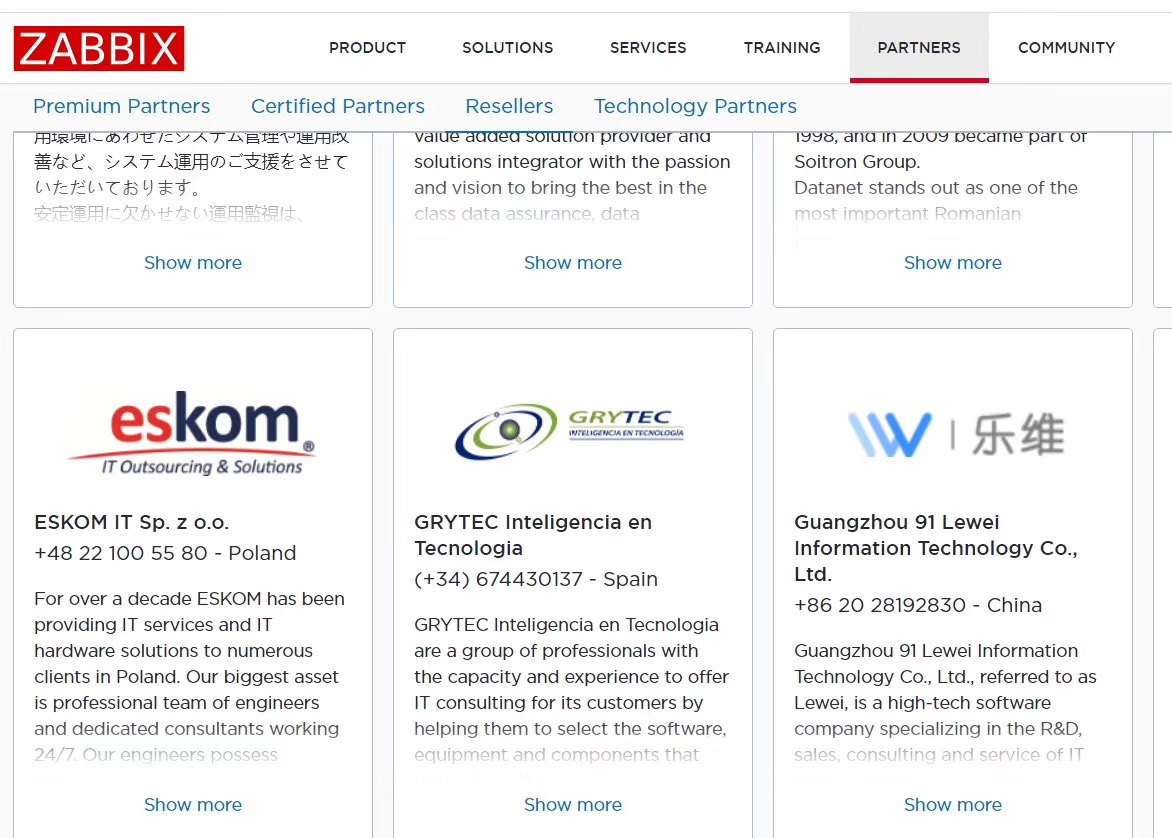Open the SERVICES menu
1172x838 pixels.
(x=648, y=48)
